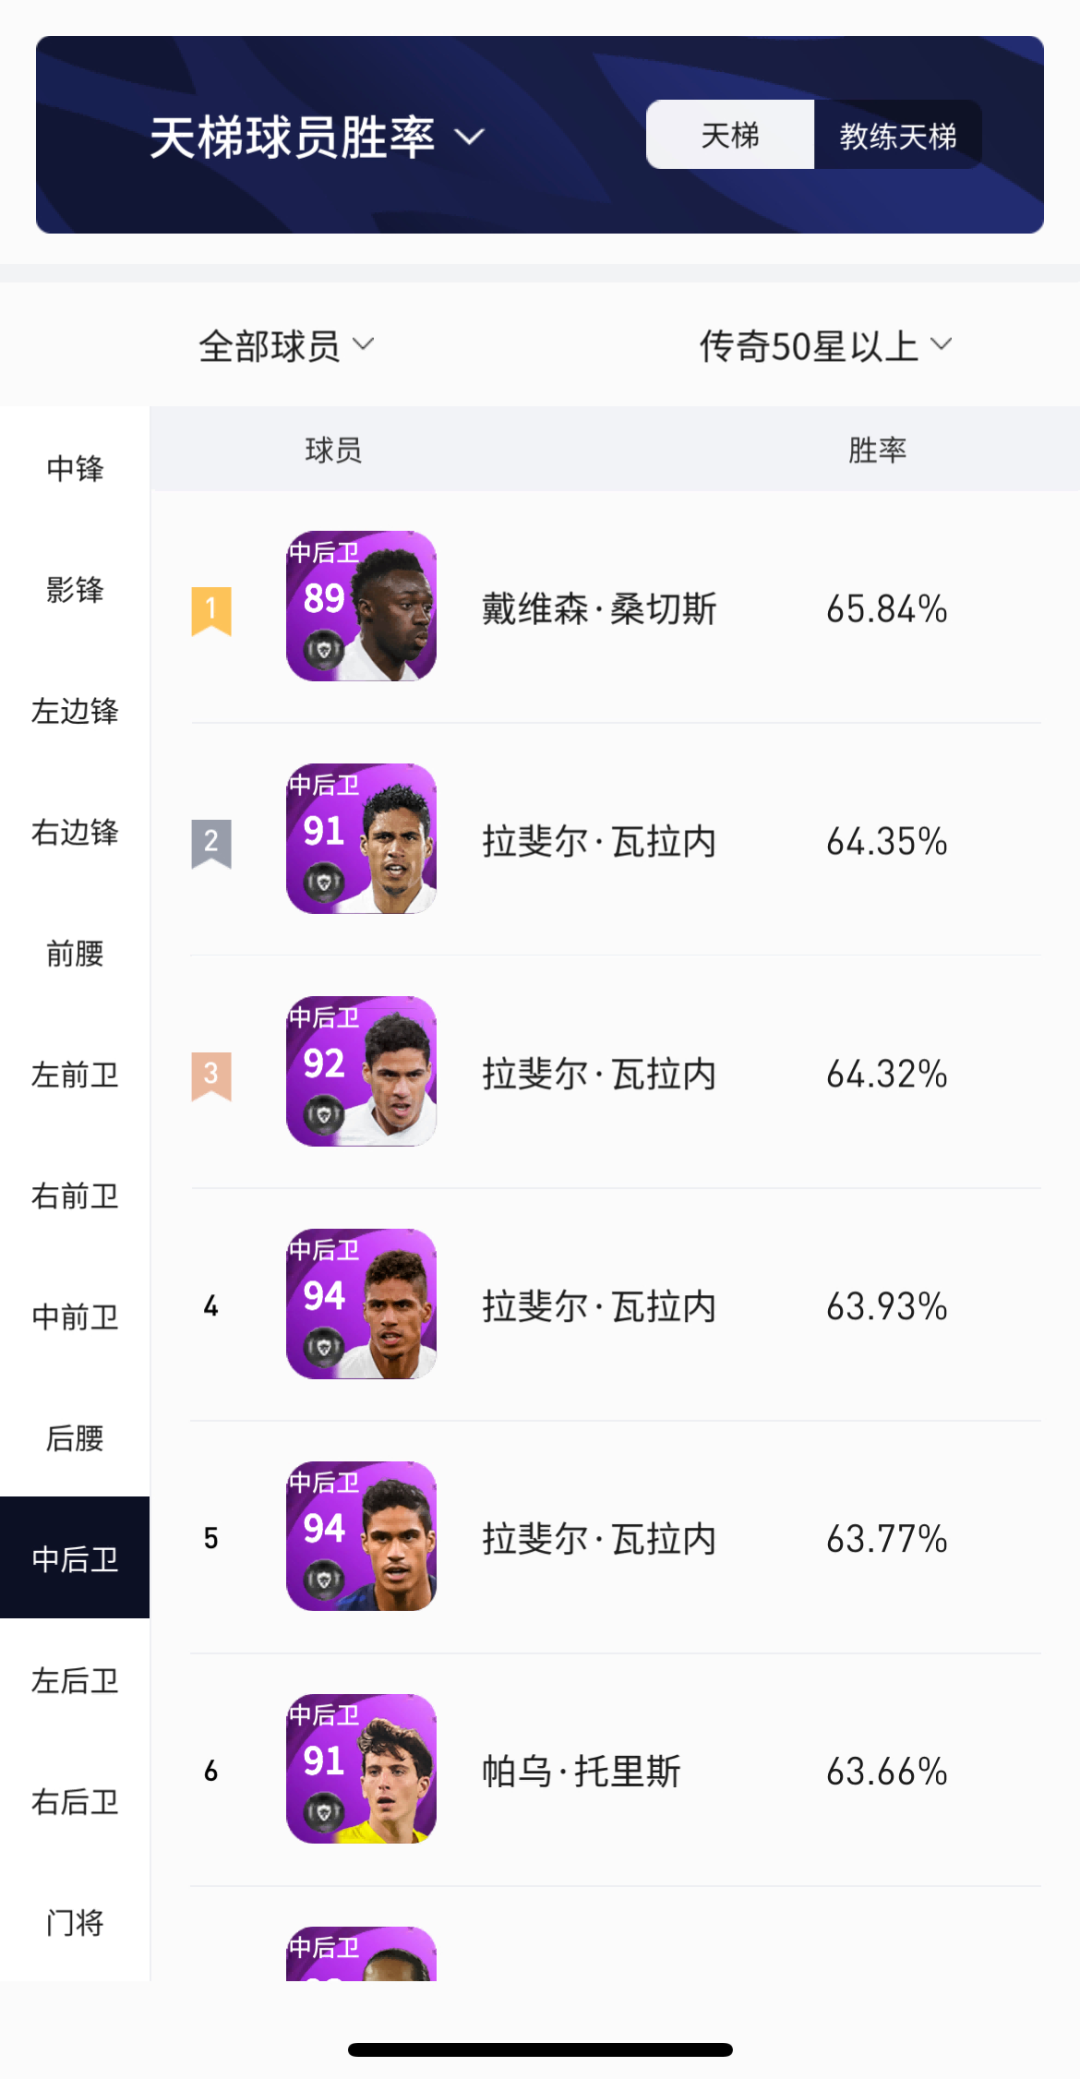Open the 全部球员 filter dropdown
This screenshot has height=2079, width=1080.
[x=286, y=346]
